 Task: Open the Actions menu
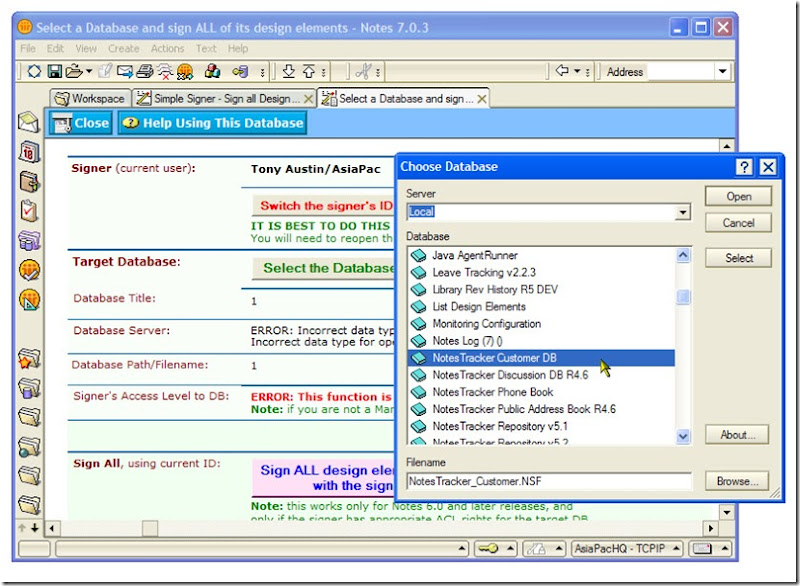167,48
